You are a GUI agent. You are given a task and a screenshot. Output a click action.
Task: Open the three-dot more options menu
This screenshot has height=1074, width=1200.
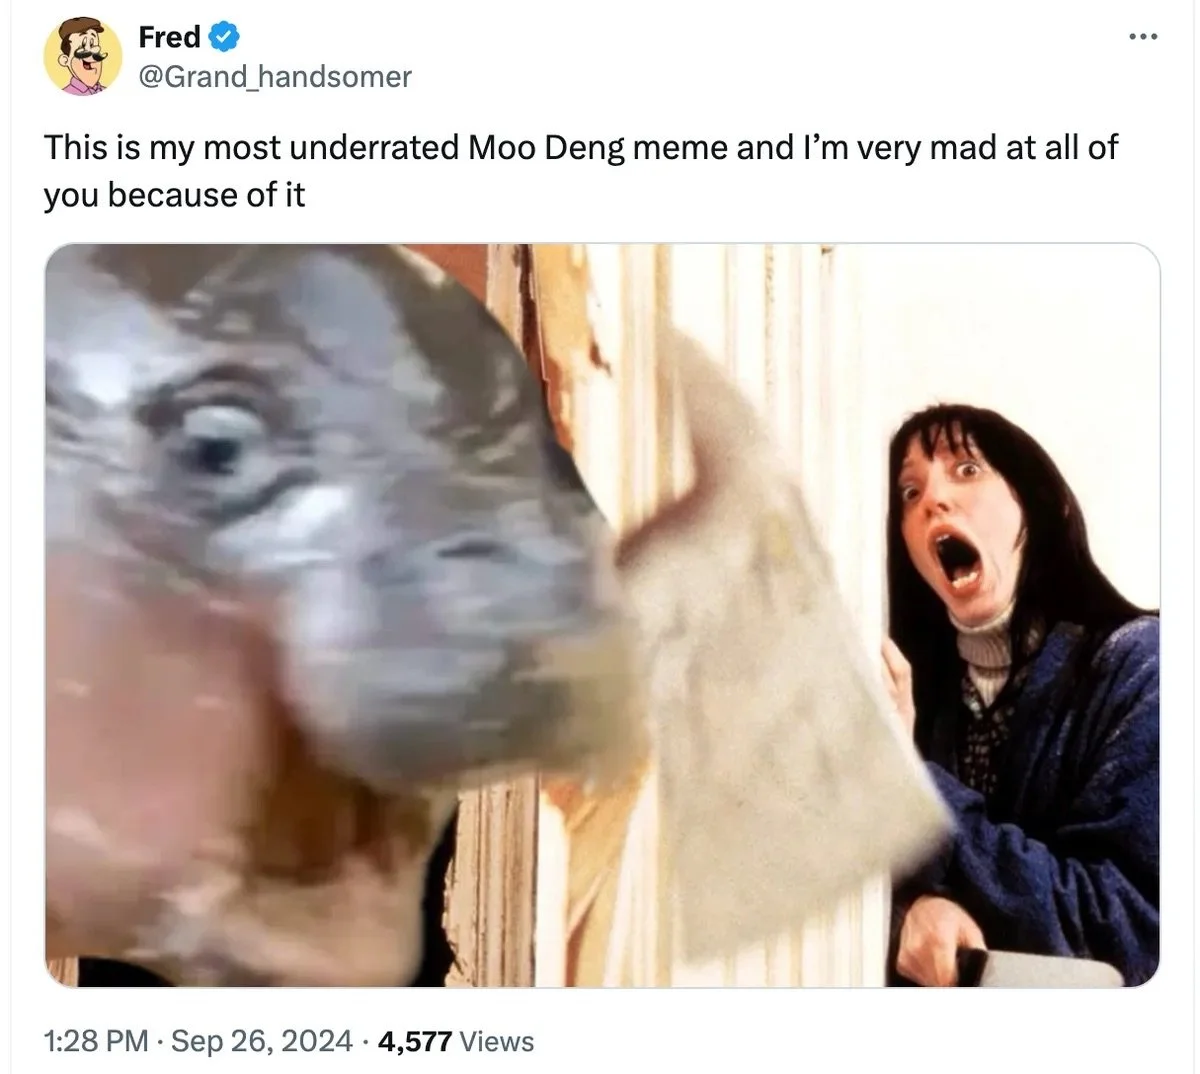[x=1142, y=38]
